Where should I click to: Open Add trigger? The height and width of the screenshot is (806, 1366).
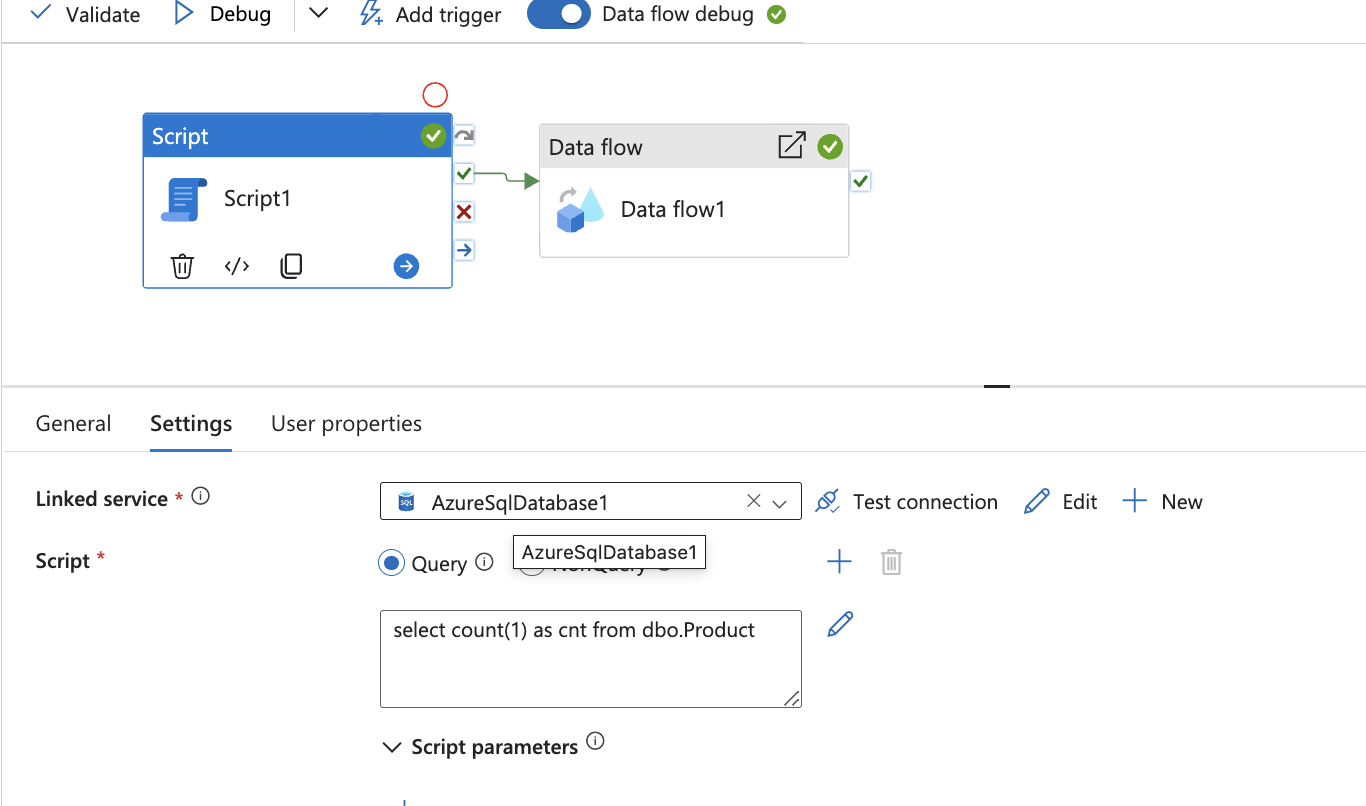(x=430, y=15)
